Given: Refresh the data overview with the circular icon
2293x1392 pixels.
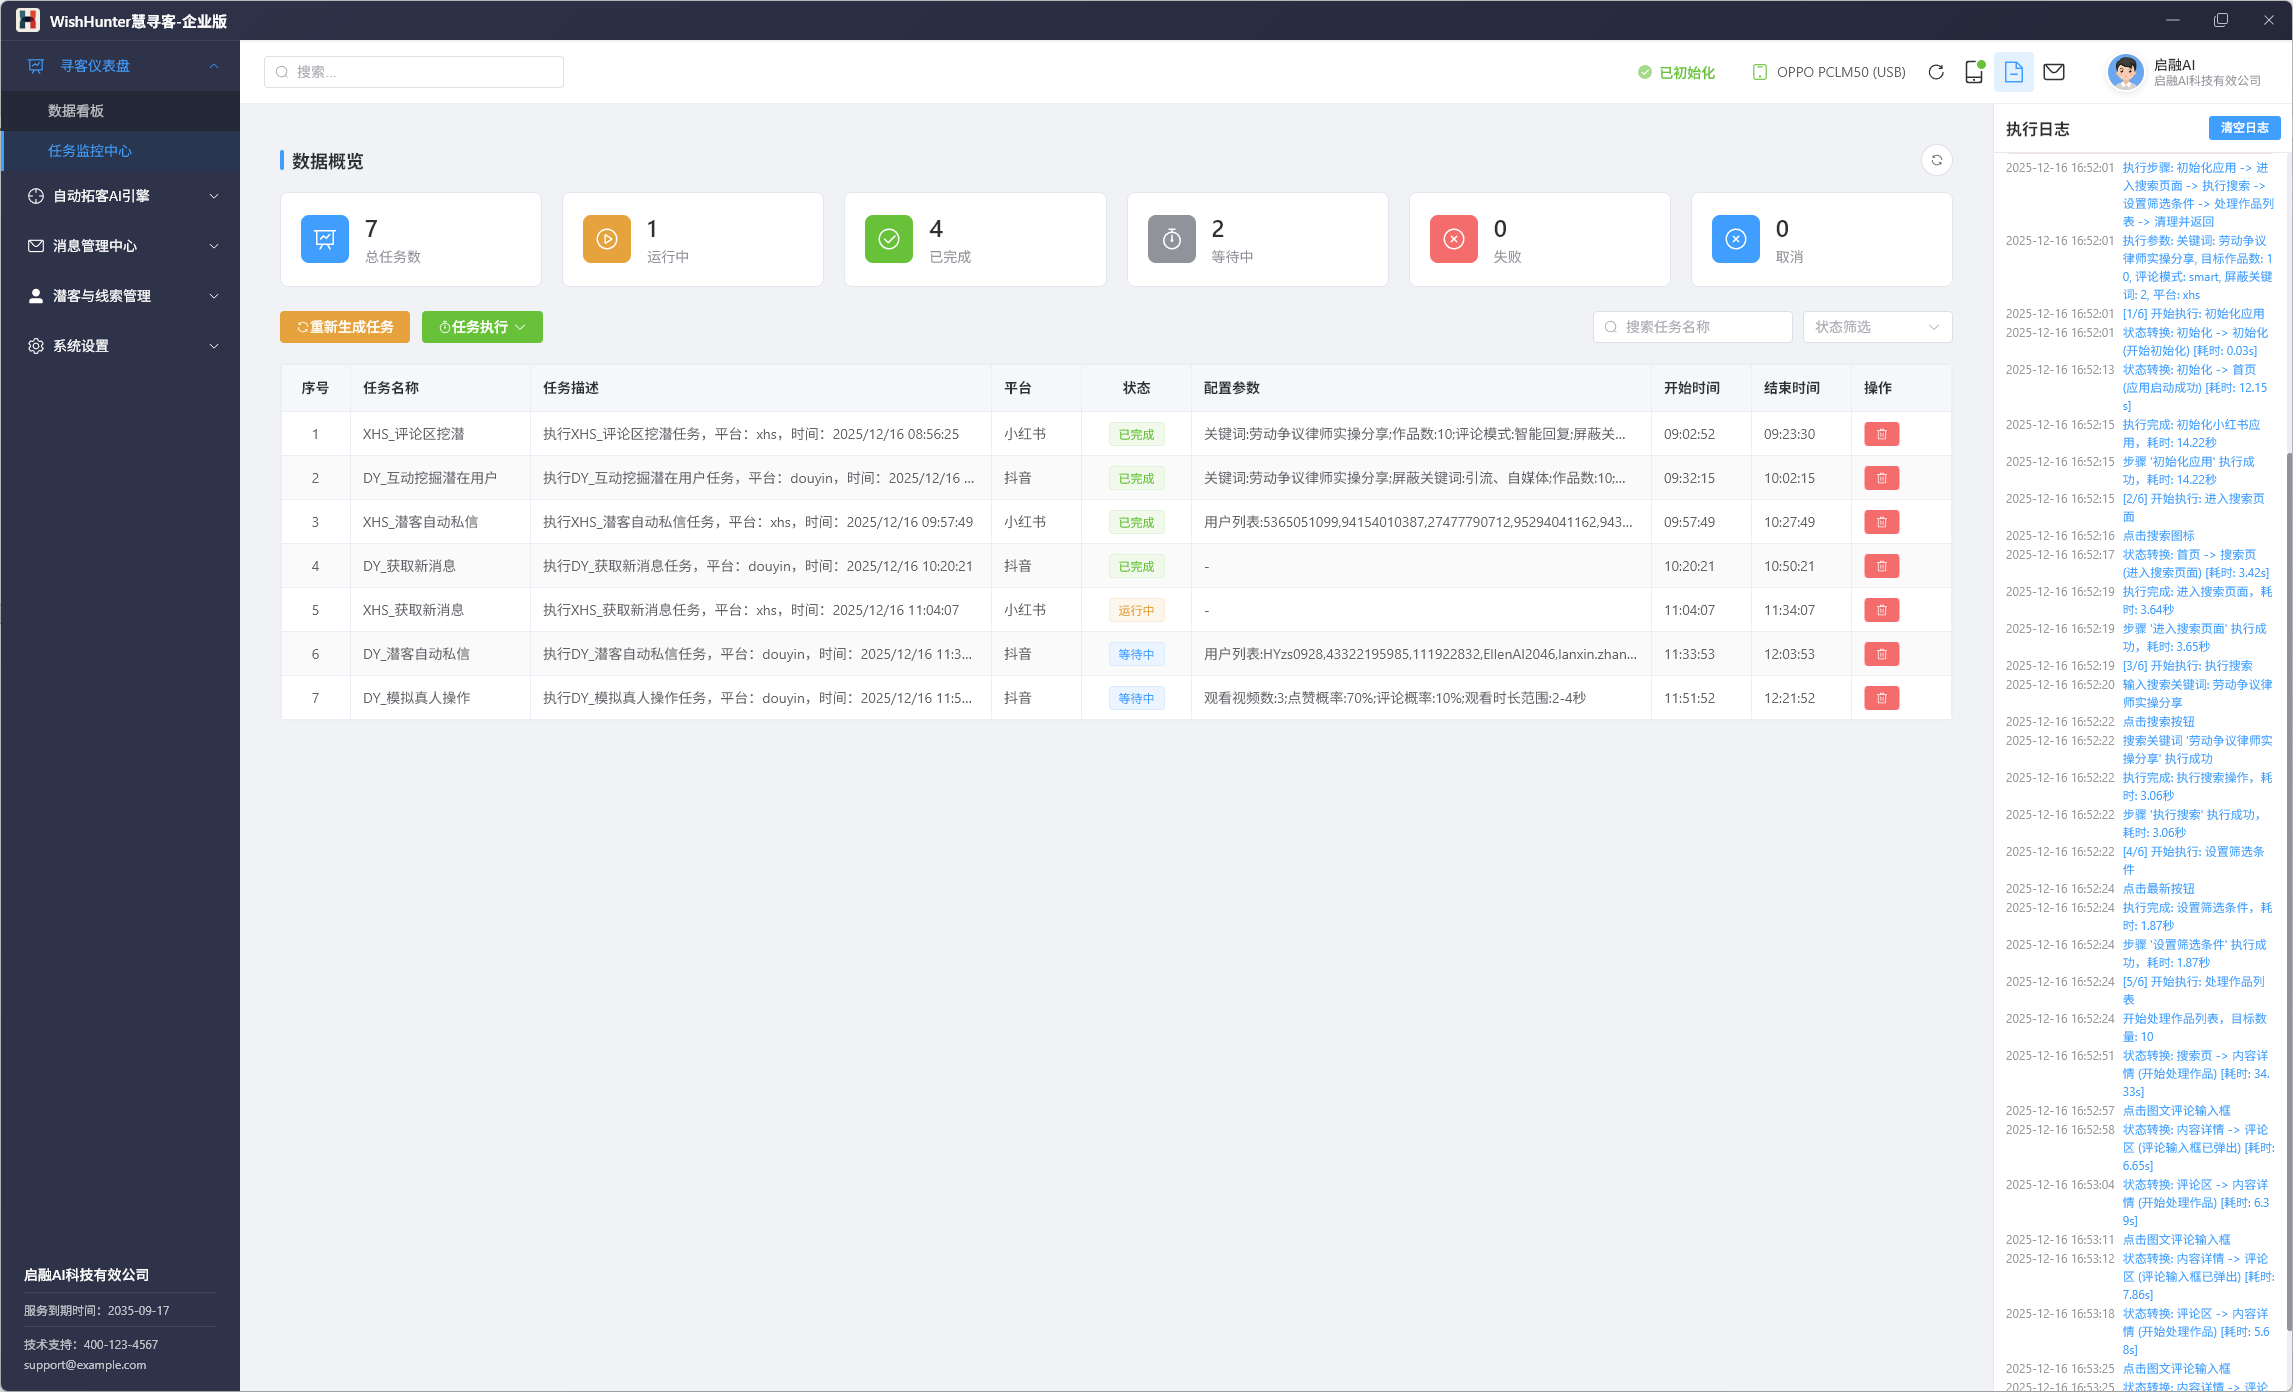Looking at the screenshot, I should point(1937,160).
